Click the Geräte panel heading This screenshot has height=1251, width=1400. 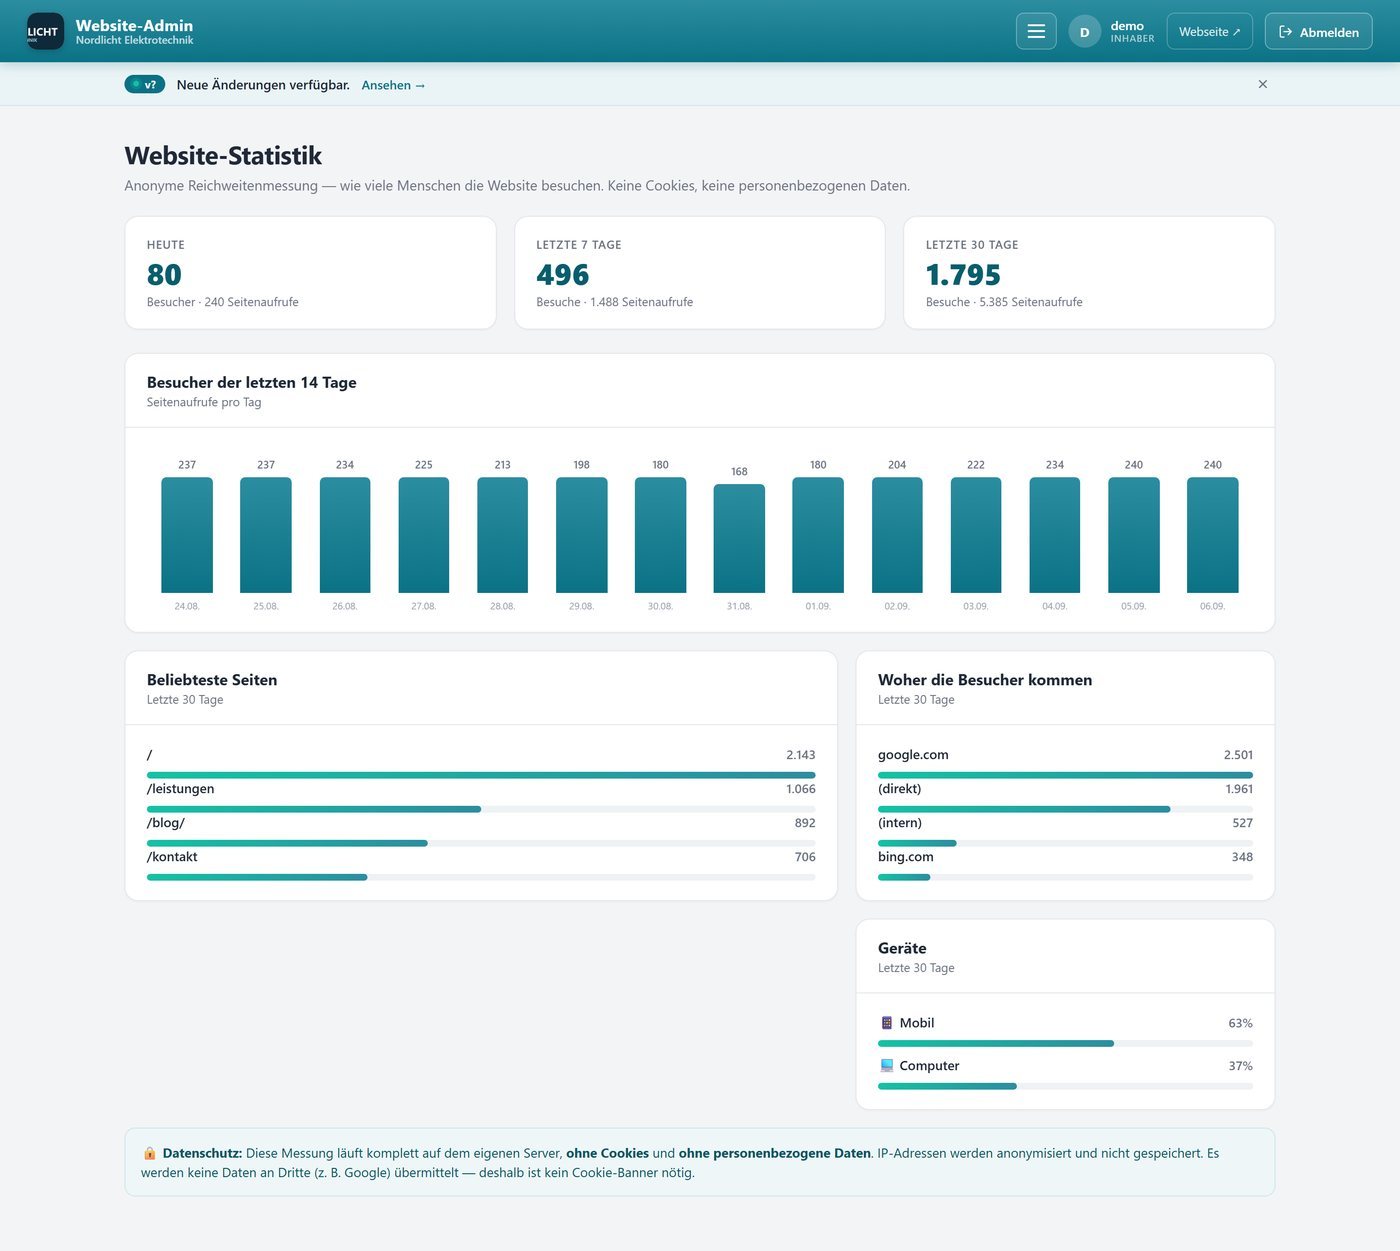click(x=902, y=948)
